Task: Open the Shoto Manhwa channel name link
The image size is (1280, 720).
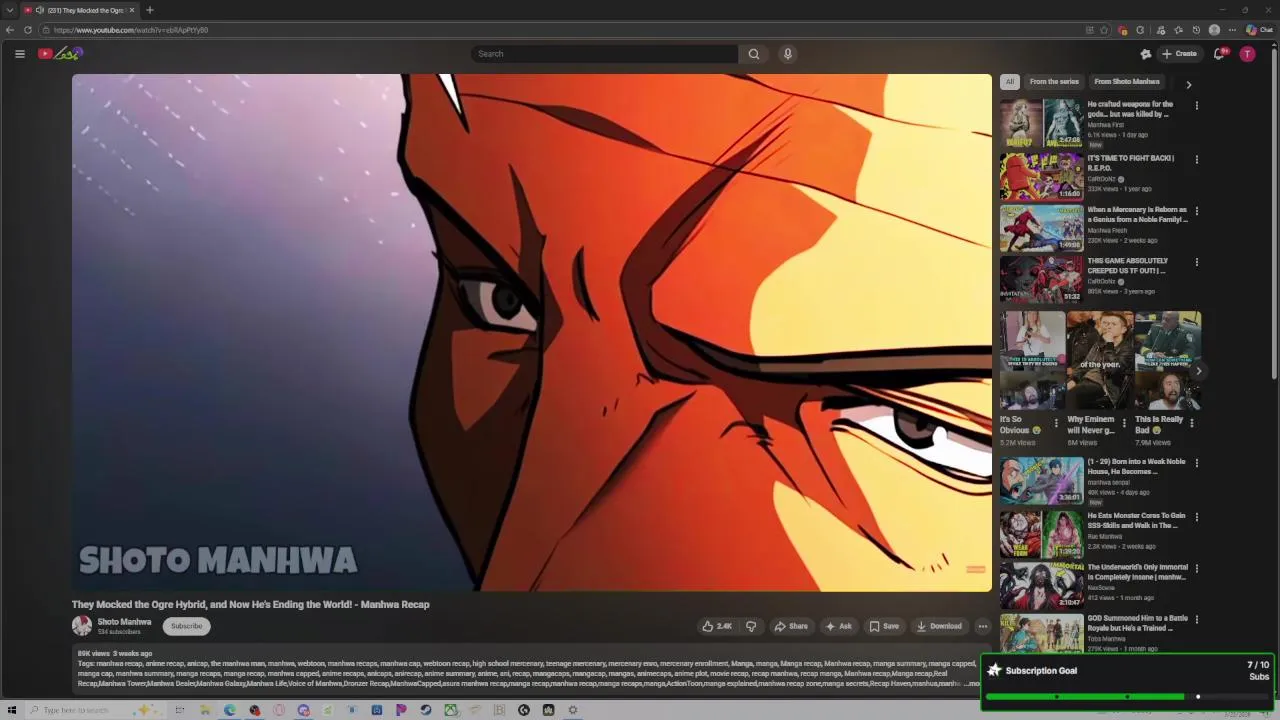Action: tap(124, 622)
